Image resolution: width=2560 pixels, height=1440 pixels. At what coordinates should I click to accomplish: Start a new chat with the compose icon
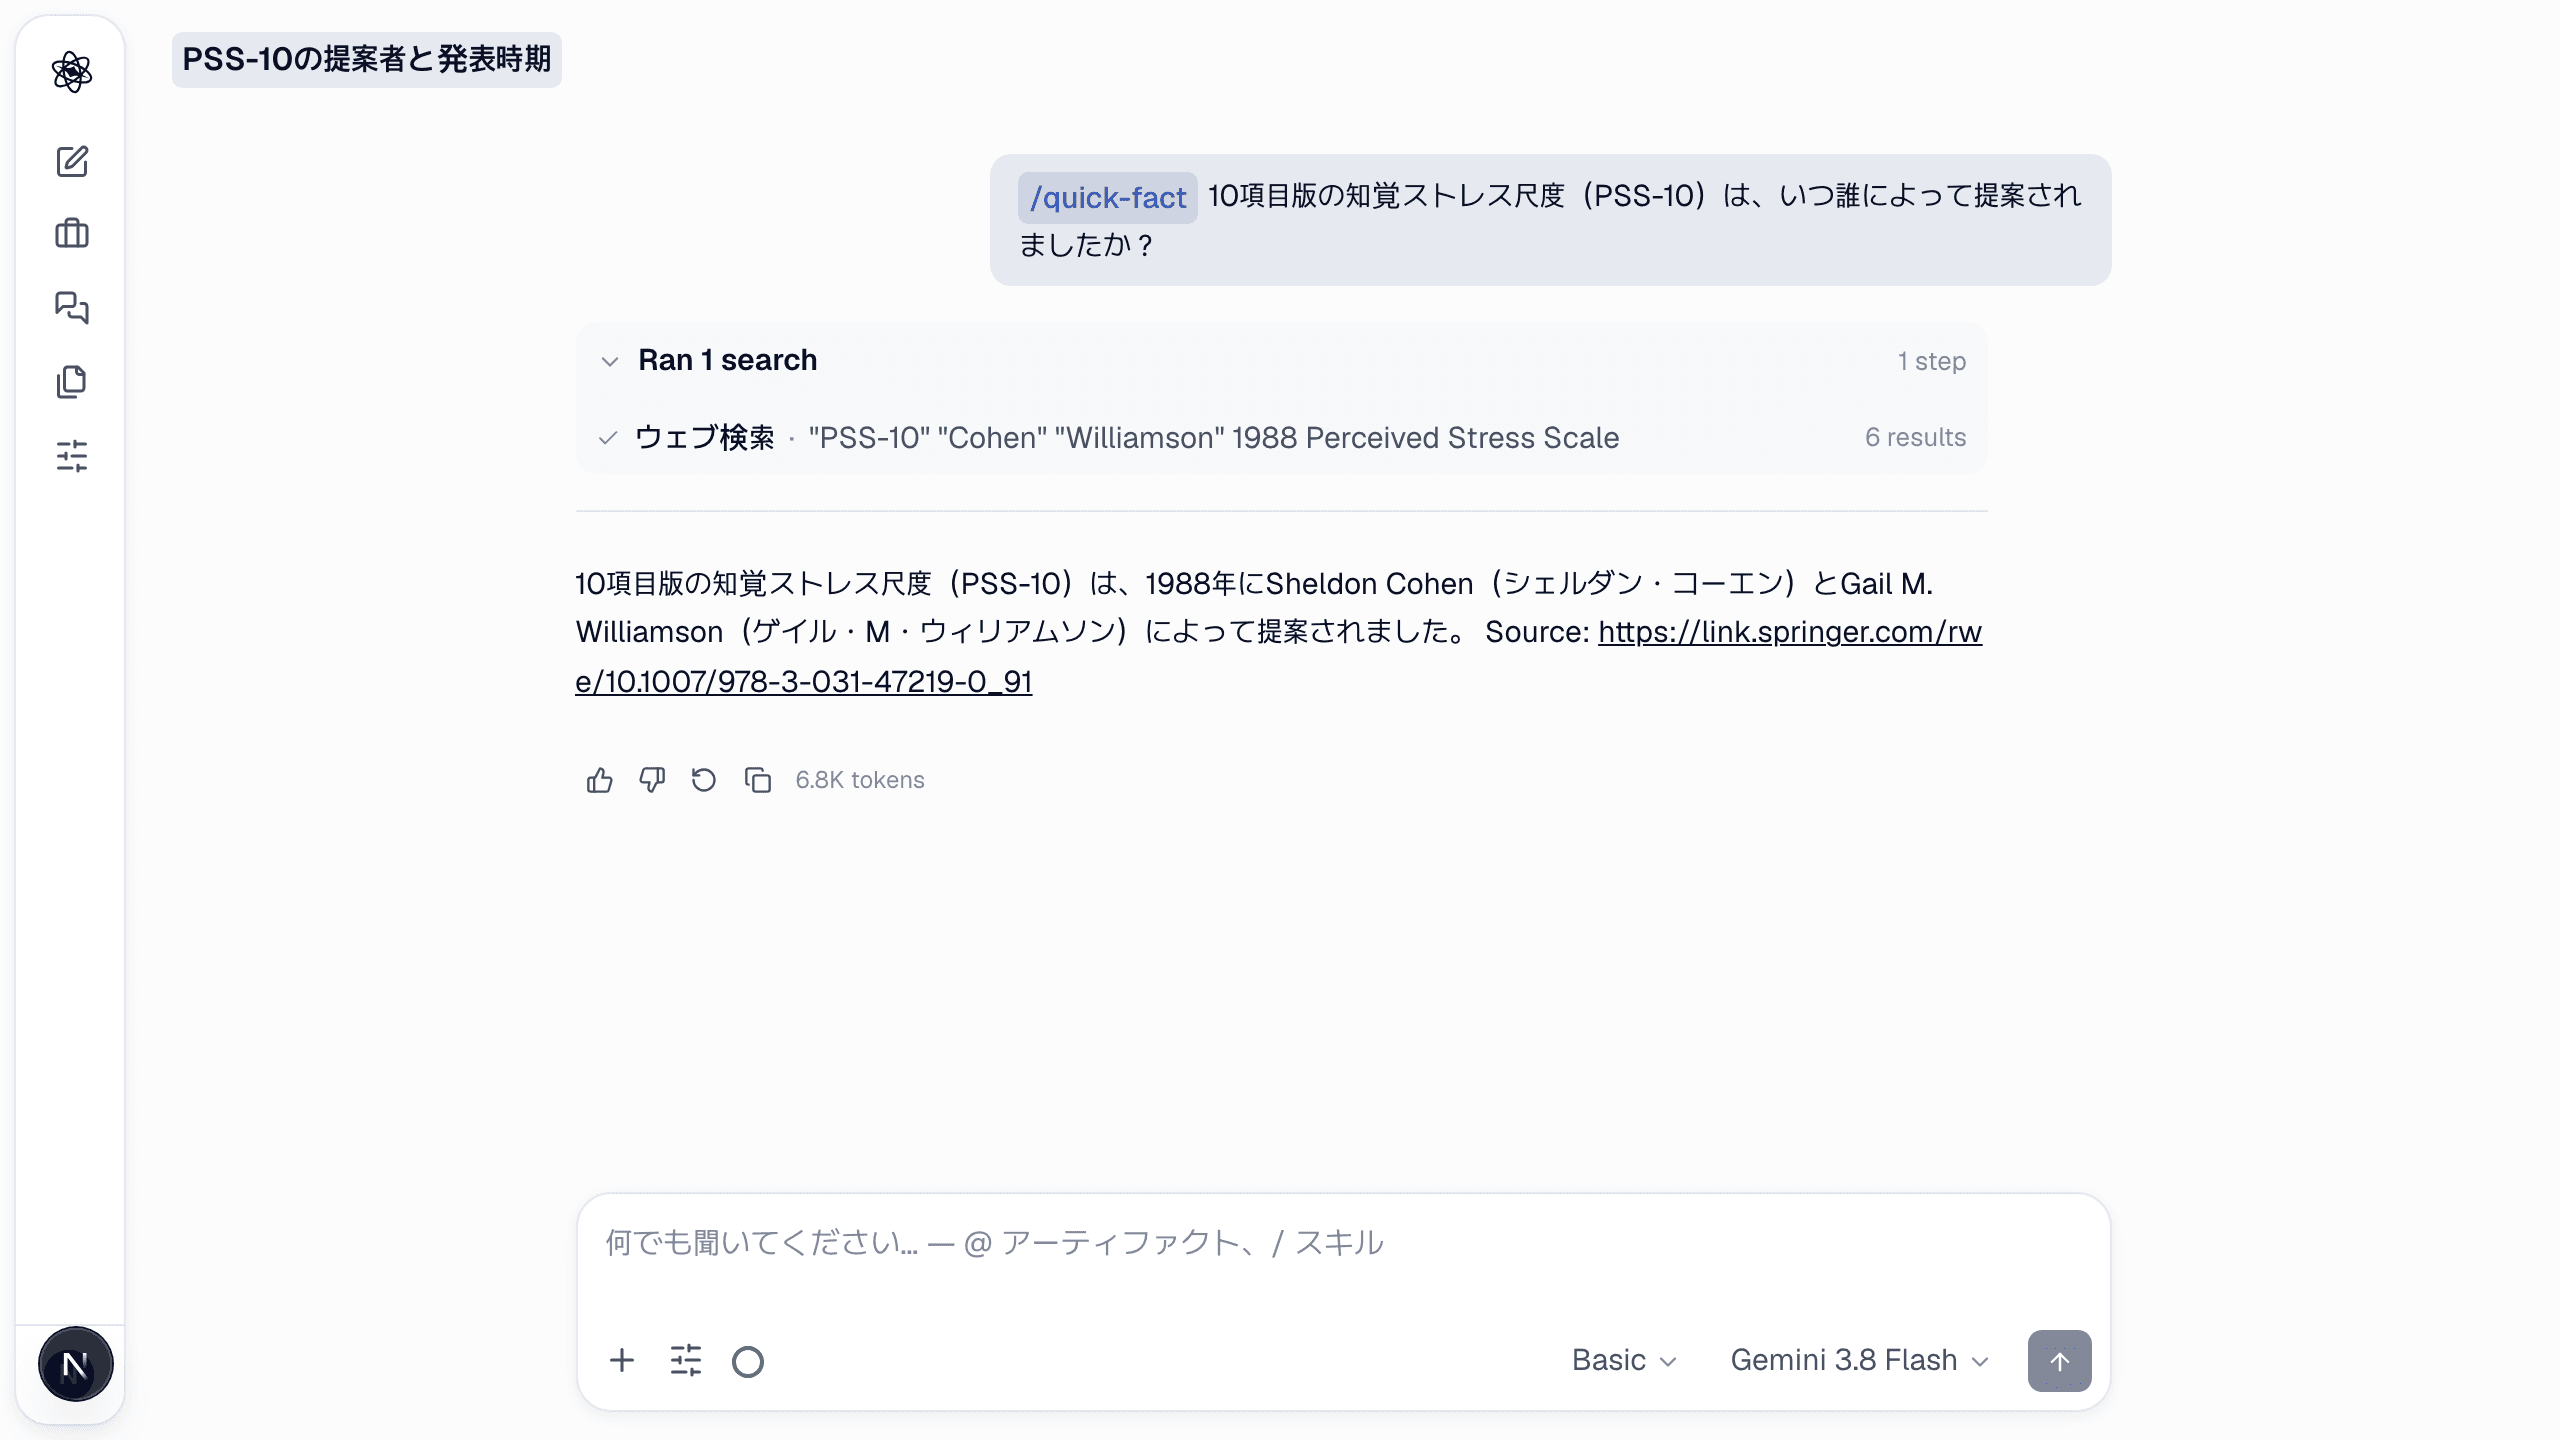click(72, 161)
